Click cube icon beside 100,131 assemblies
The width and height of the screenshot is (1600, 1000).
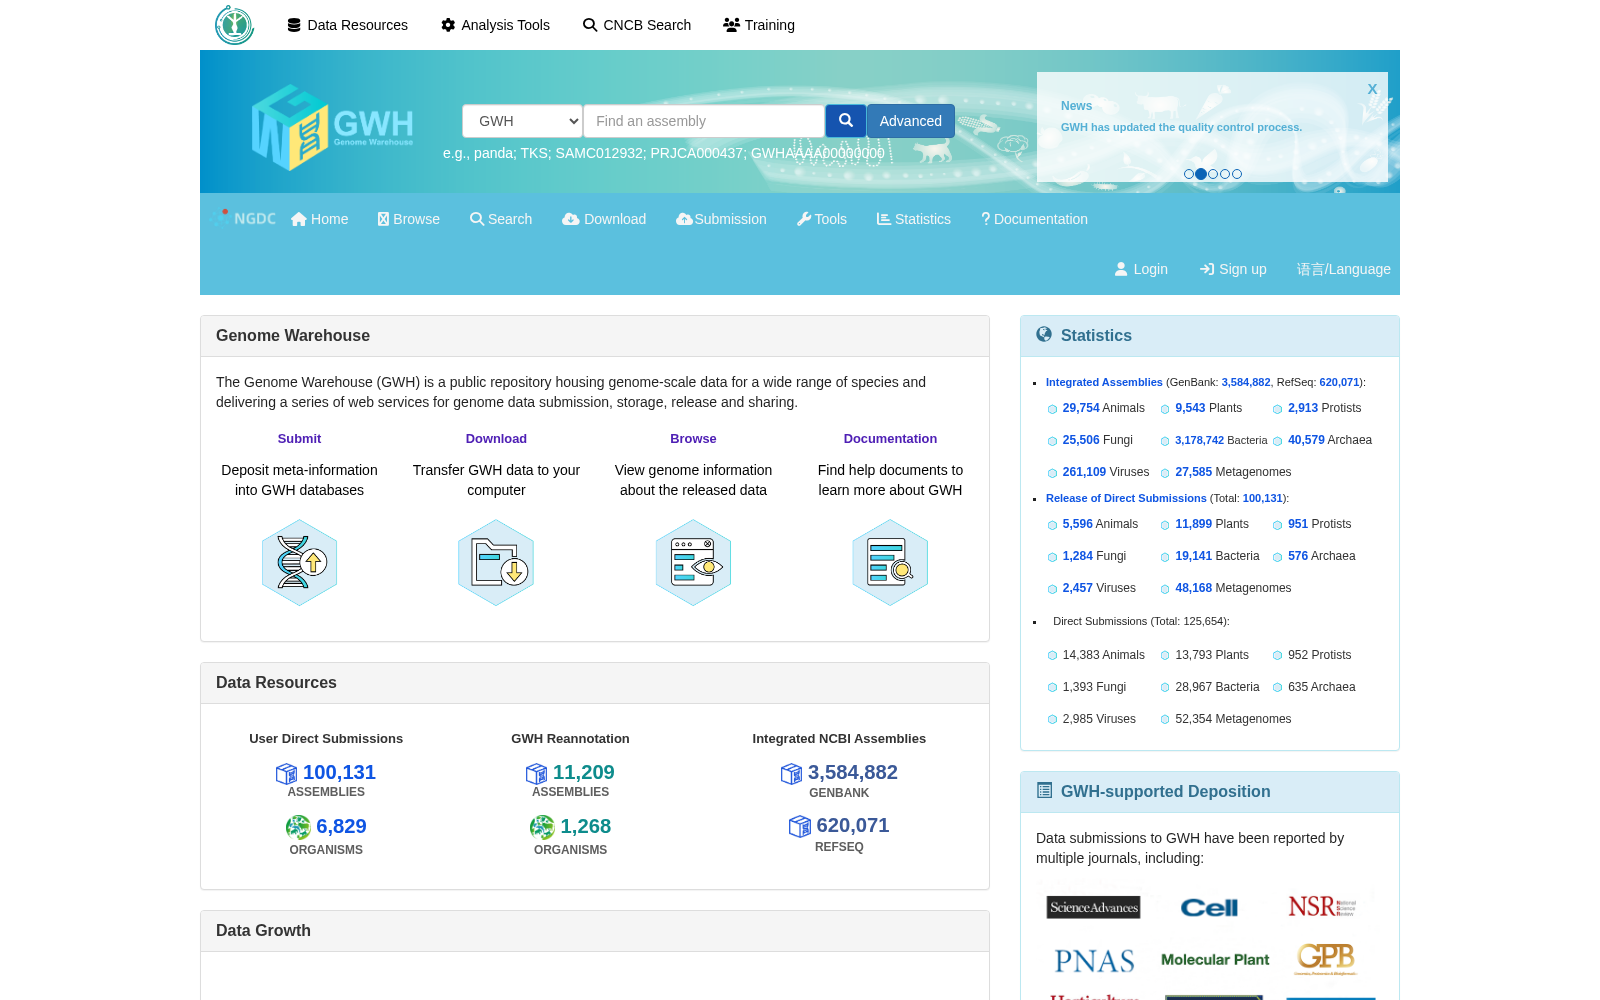[x=286, y=773]
